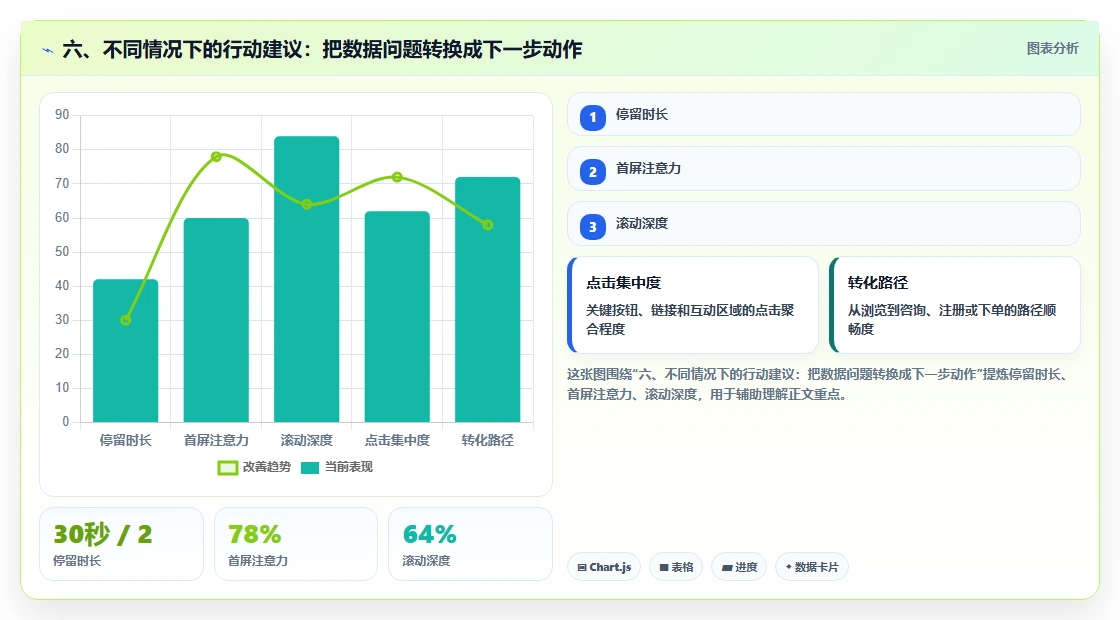1120x620 pixels.
Task: Click the 转化路径 bar in the chart
Action: [488, 299]
